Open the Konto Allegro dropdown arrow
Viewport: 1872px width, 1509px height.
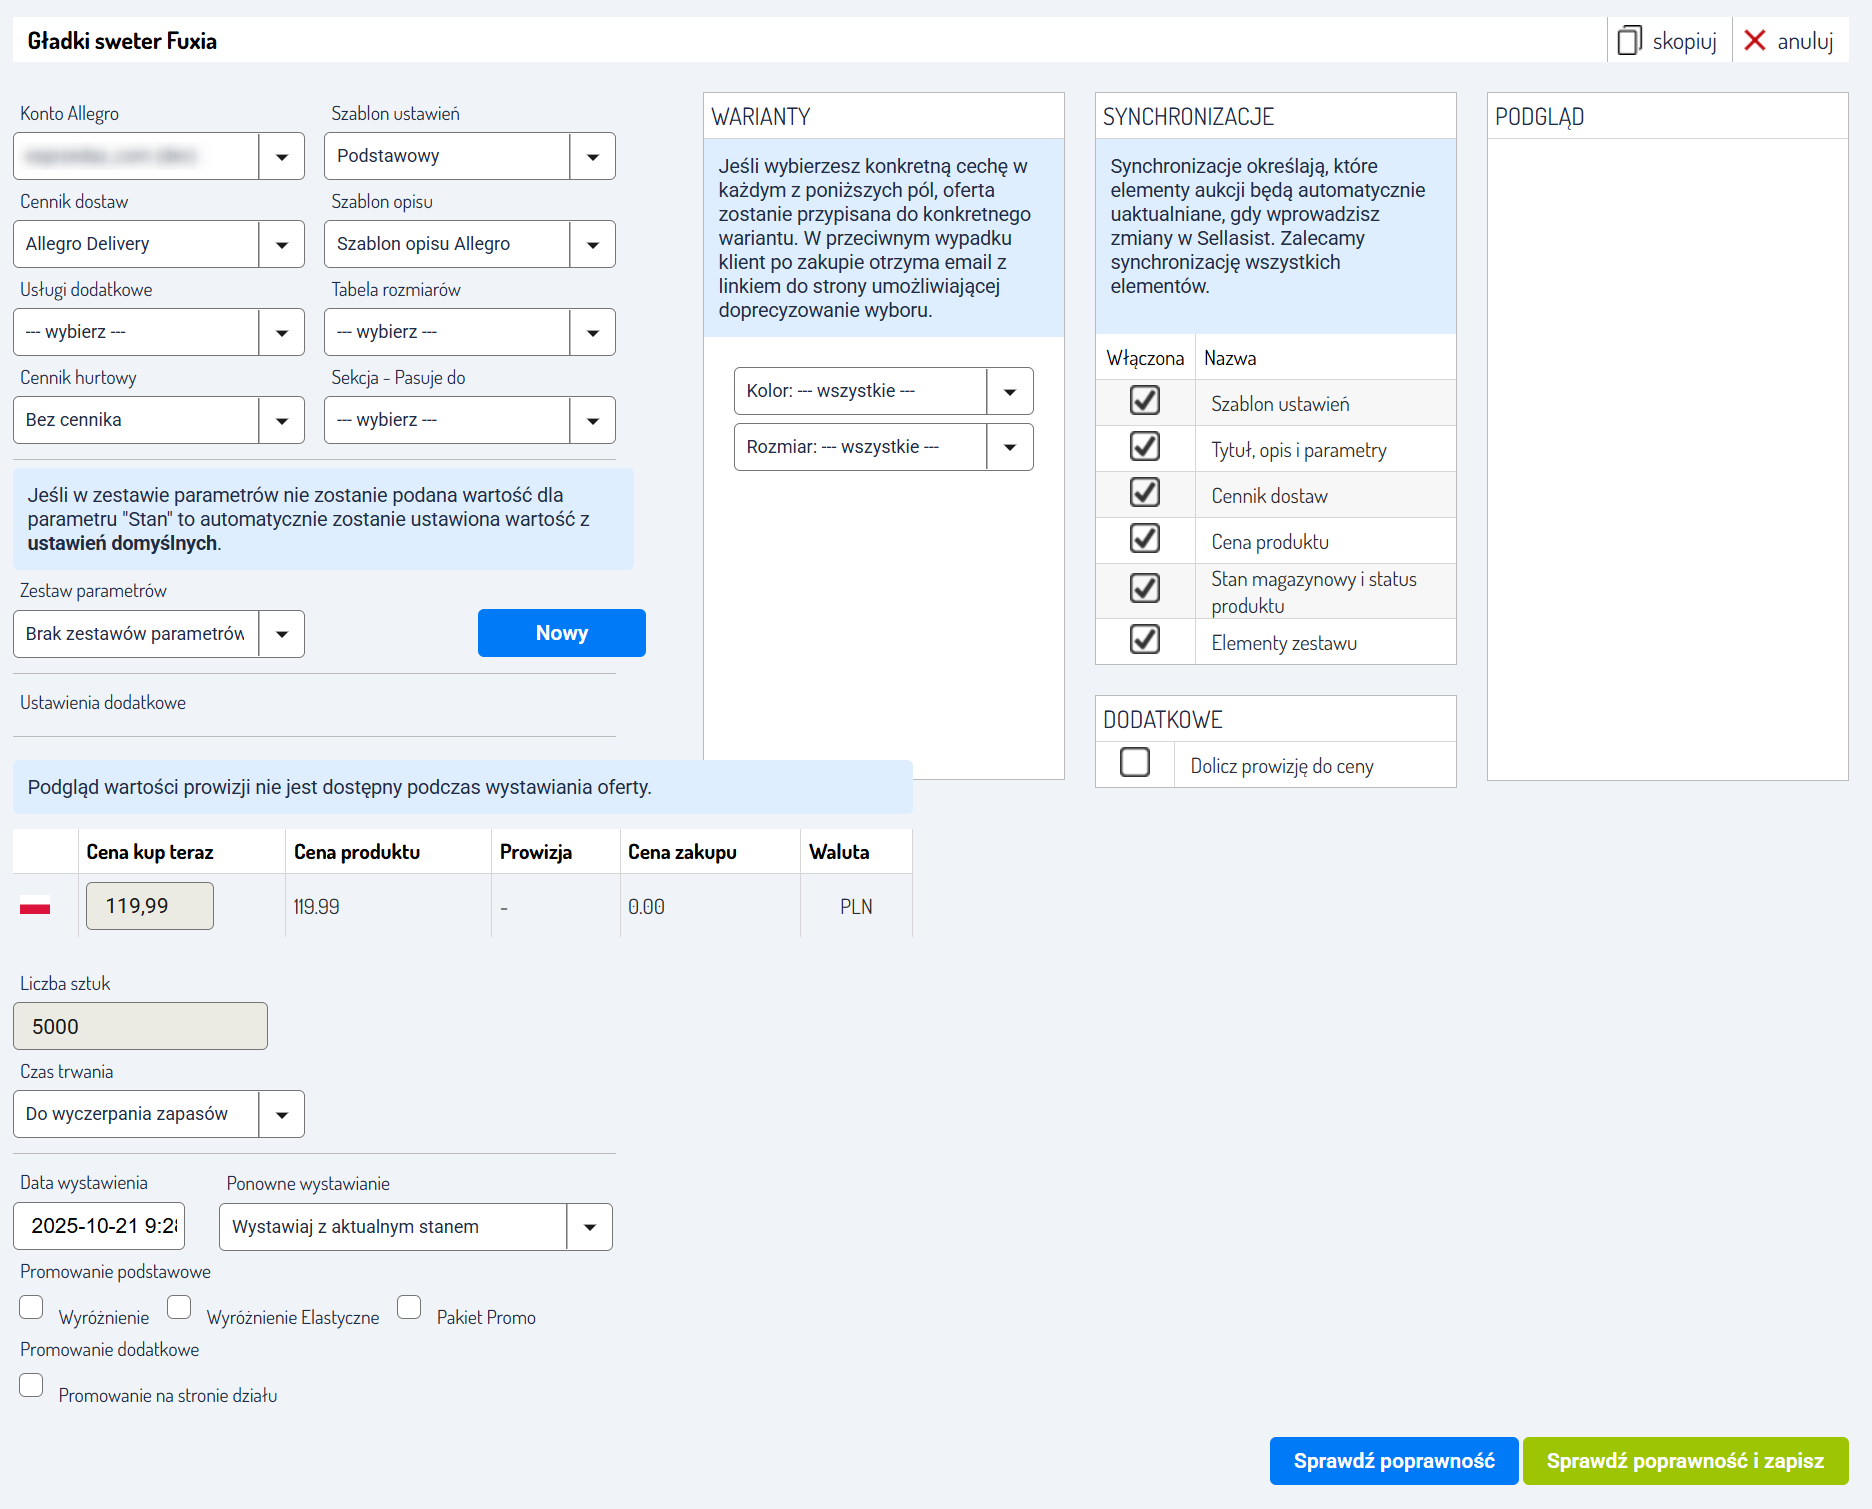coord(282,157)
